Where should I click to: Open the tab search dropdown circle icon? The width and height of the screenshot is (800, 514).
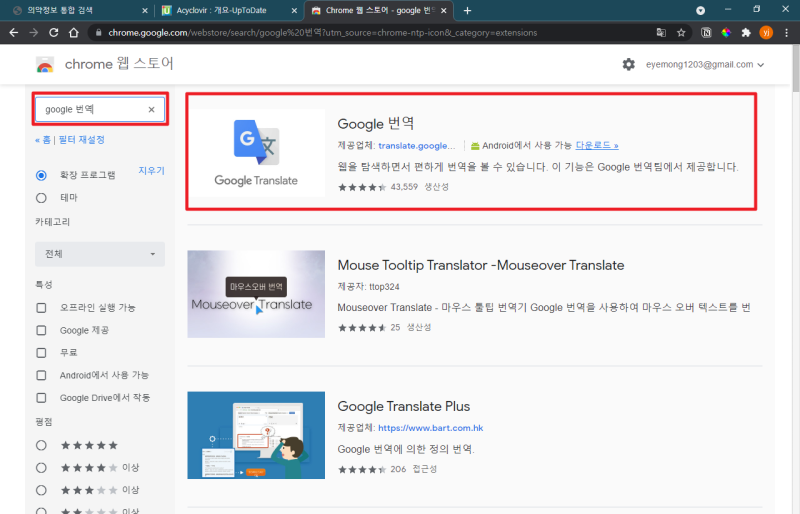tap(701, 10)
